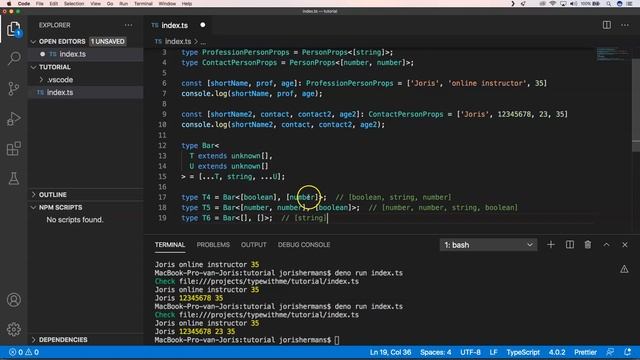640x360 pixels.
Task: Change file encoding UTF-8
Action: [x=470, y=352]
